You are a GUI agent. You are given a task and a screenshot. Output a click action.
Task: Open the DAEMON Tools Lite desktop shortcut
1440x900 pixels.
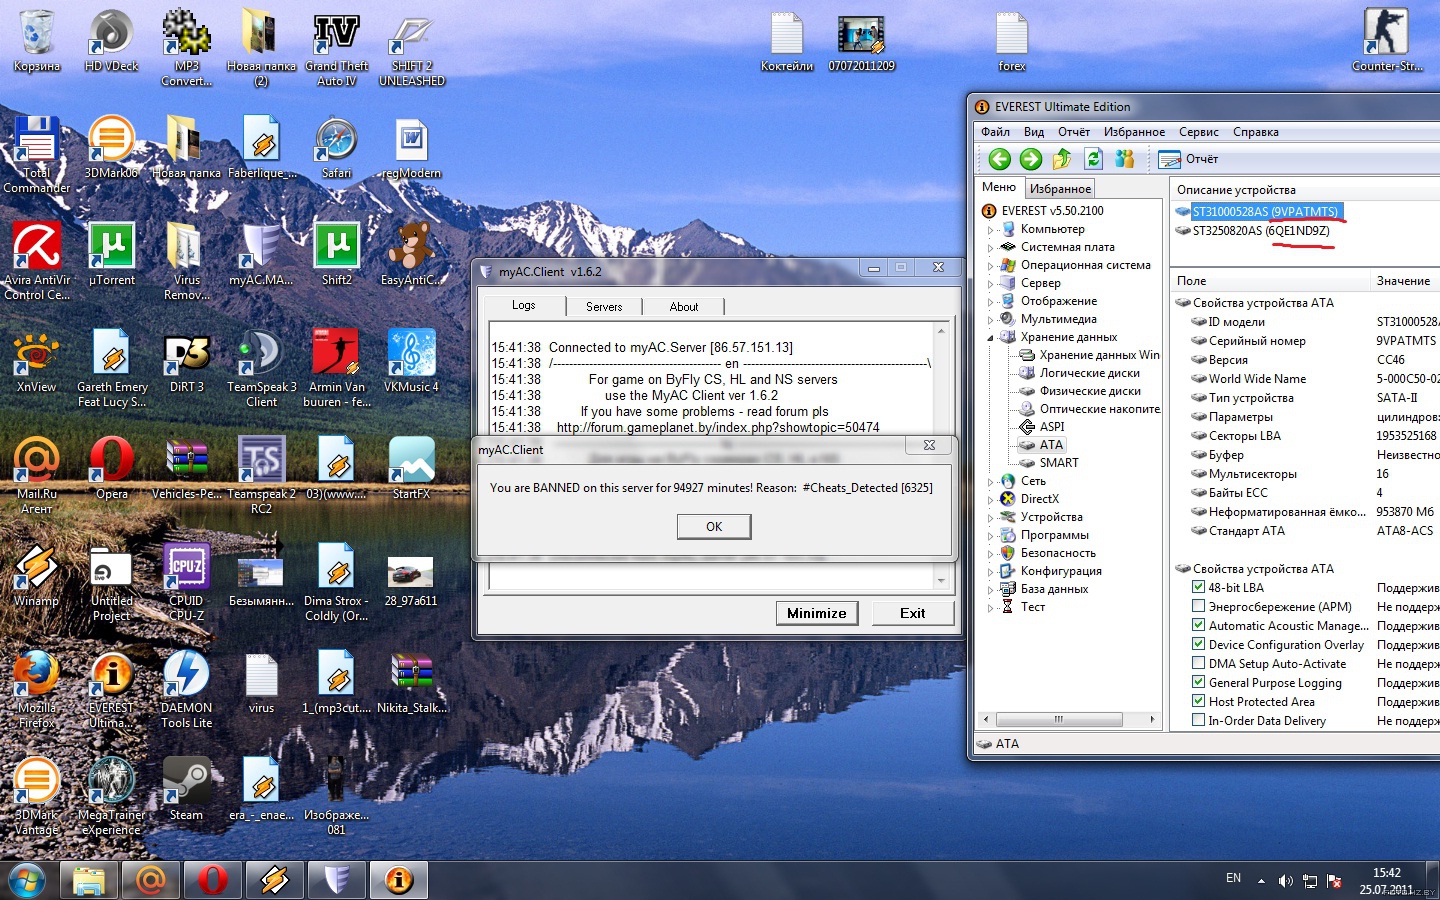pyautogui.click(x=187, y=690)
